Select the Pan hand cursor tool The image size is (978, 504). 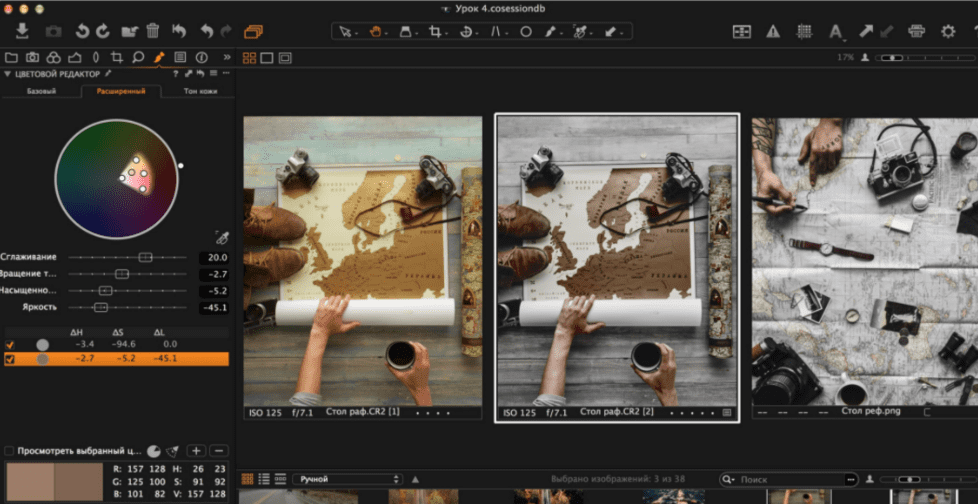[376, 32]
